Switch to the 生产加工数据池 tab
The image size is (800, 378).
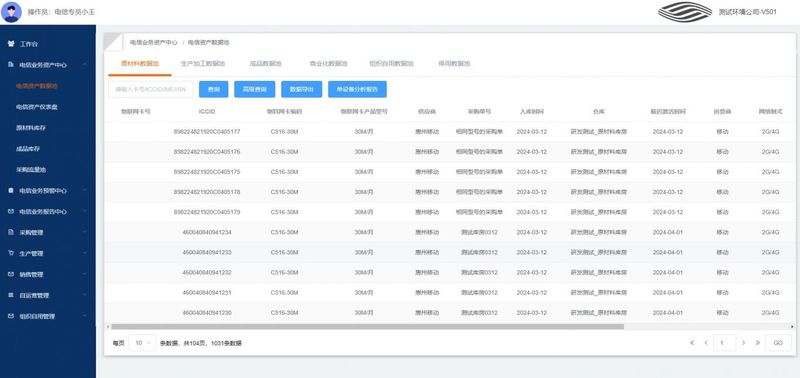[x=203, y=64]
